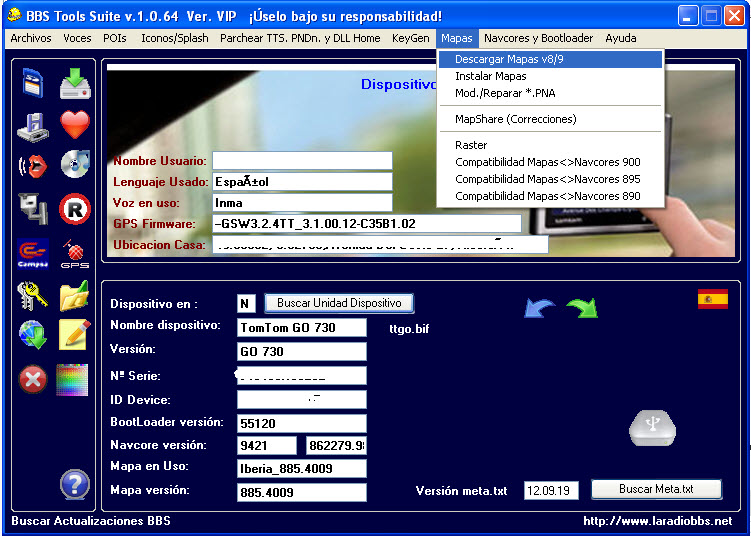Click the Ubicacion Casa field

[x=380, y=245]
